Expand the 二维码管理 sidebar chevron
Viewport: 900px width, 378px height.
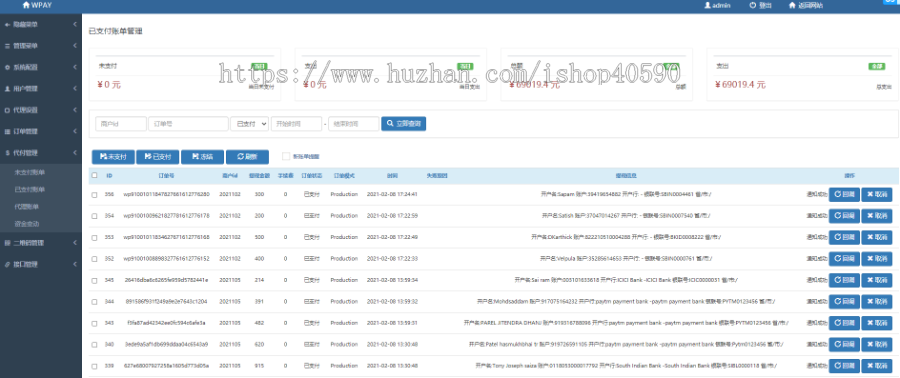click(x=75, y=243)
